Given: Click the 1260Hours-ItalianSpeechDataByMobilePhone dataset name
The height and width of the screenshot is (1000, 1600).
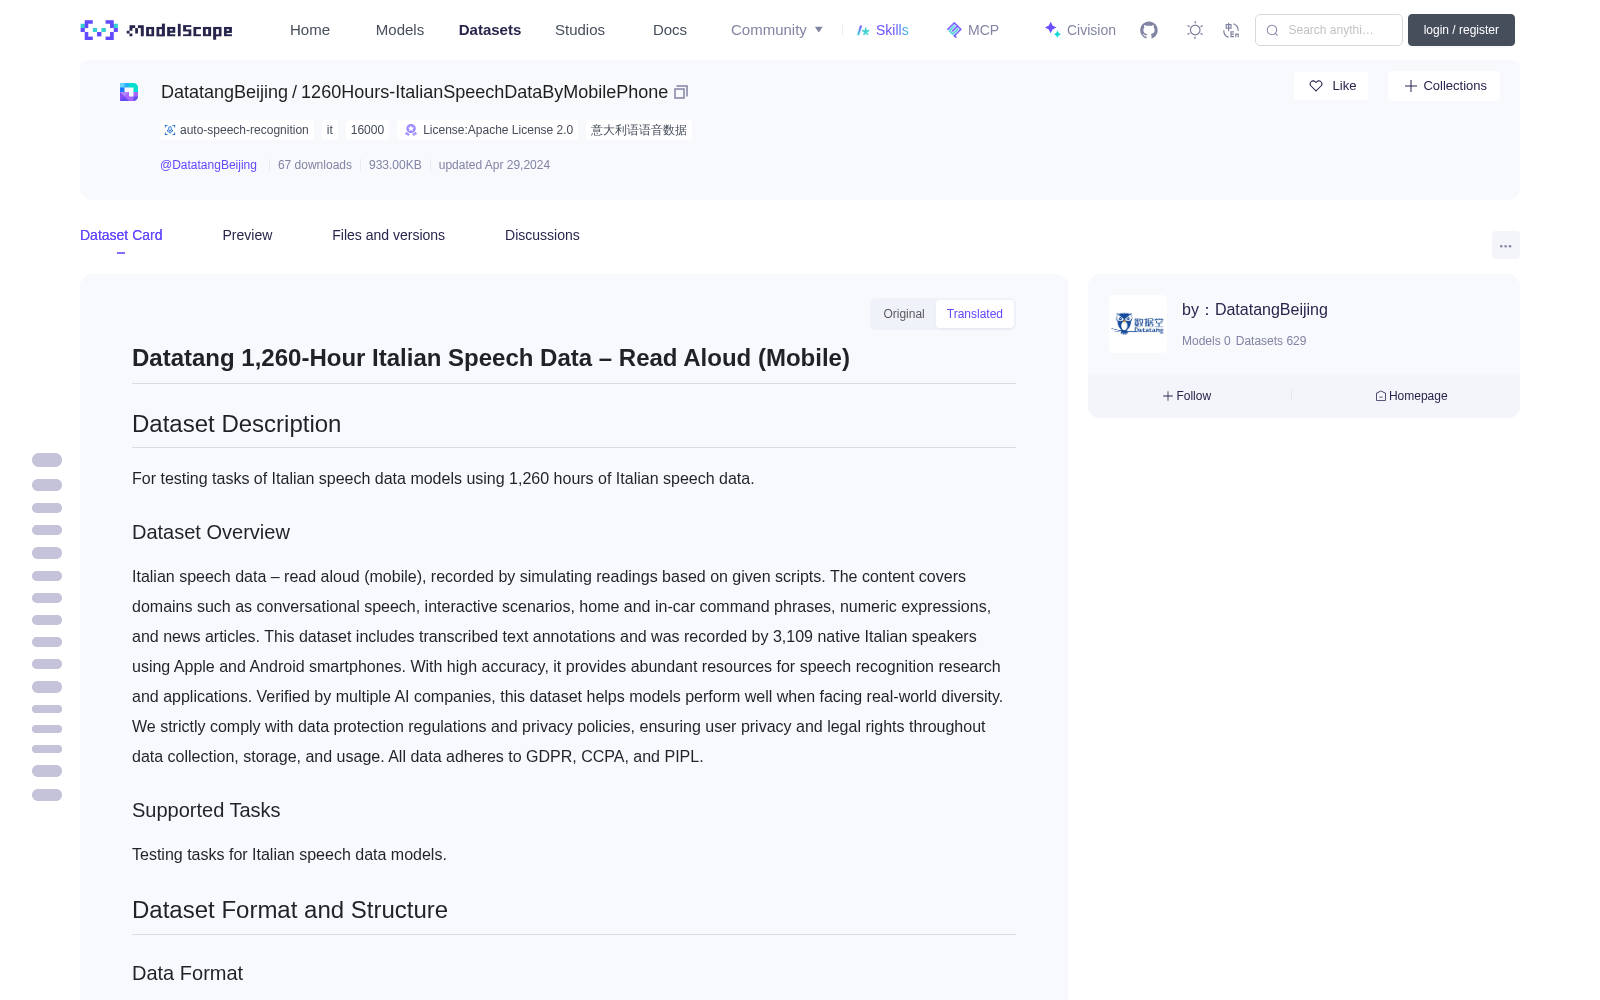Looking at the screenshot, I should pos(484,92).
